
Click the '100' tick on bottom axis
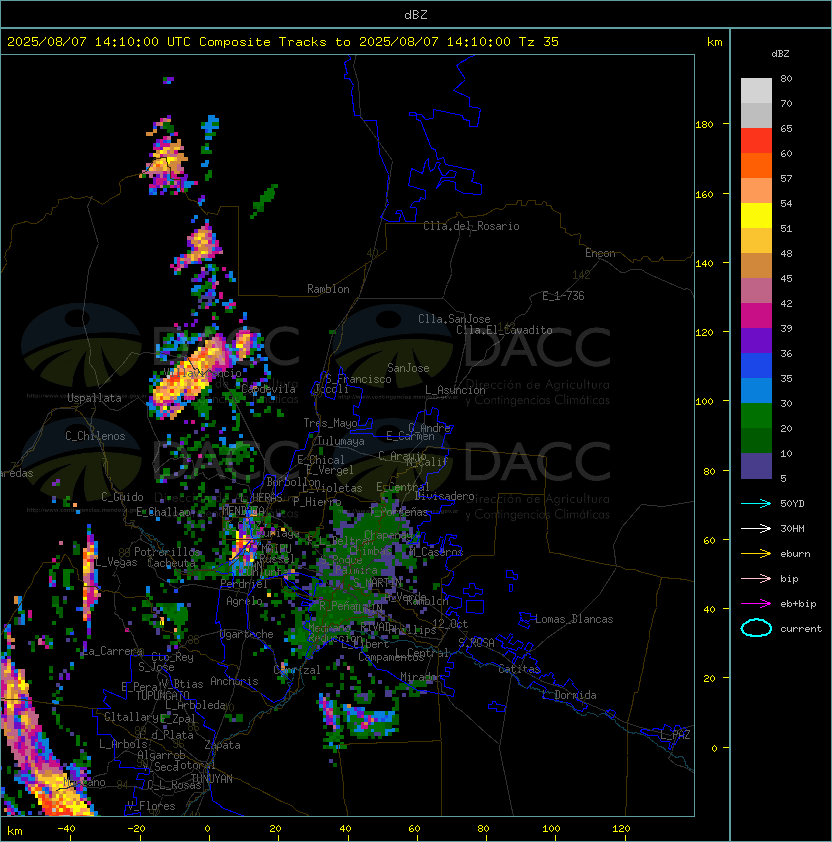551,829
